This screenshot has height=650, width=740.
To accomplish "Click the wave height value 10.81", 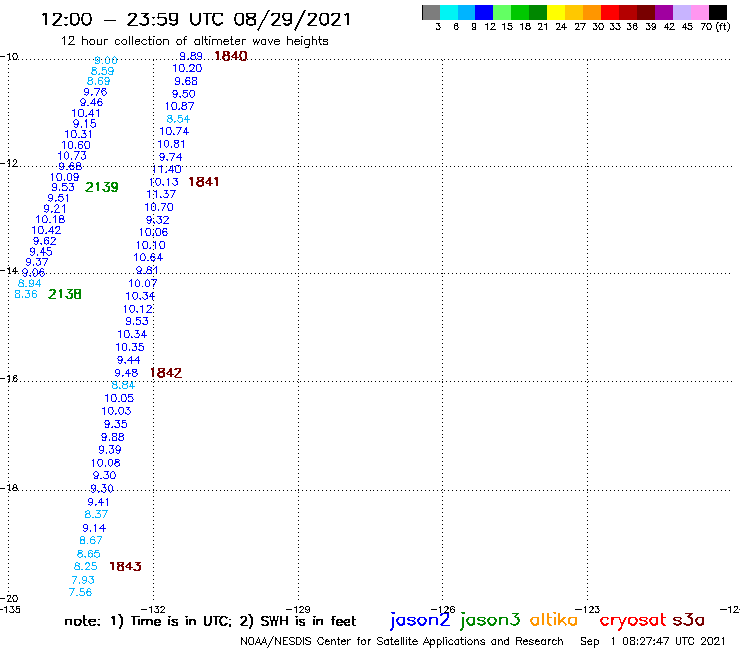I will point(171,144).
